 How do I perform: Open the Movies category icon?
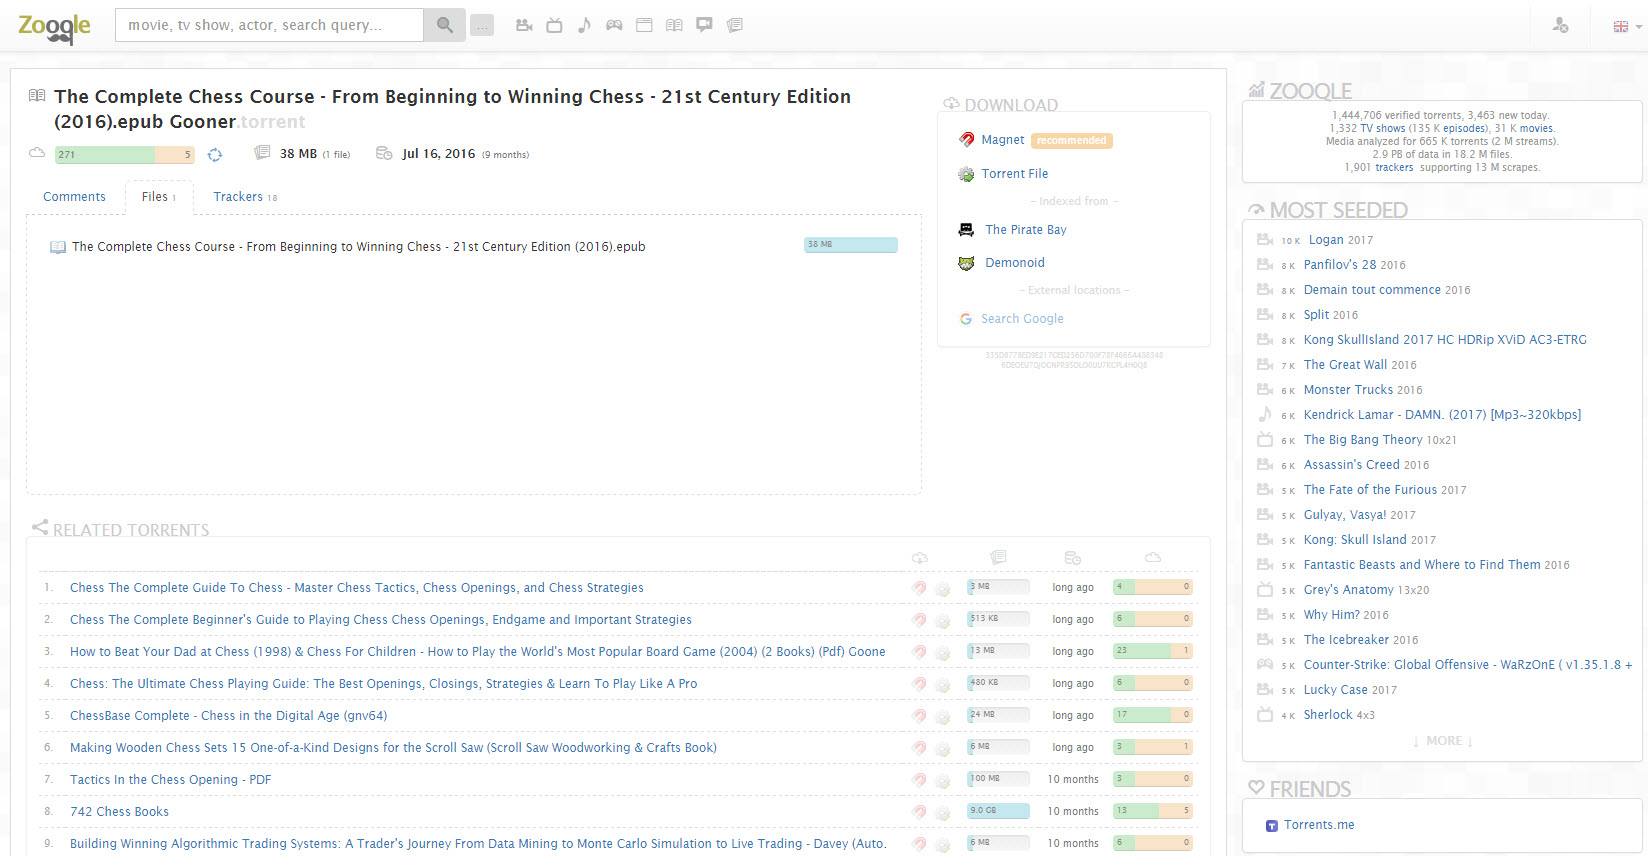click(x=524, y=25)
